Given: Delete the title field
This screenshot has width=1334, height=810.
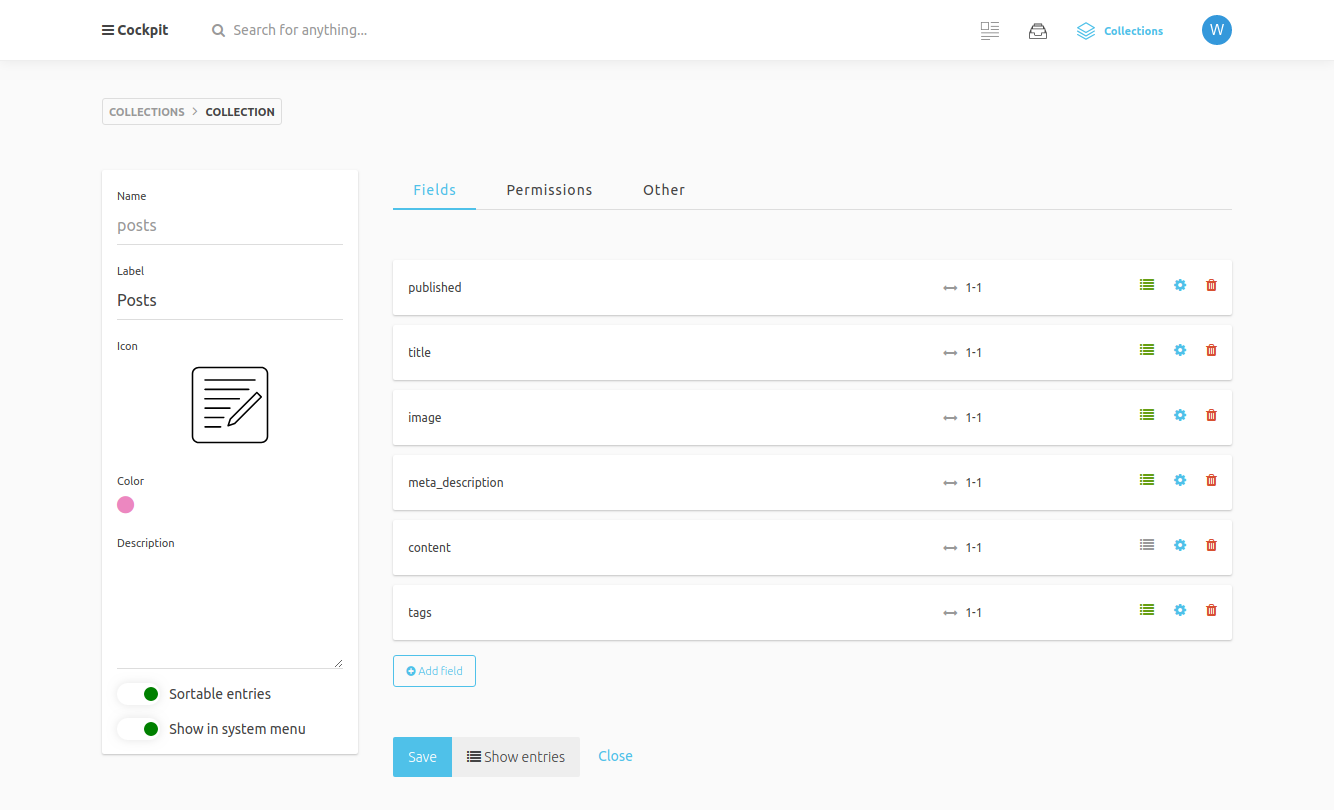Looking at the screenshot, I should [x=1211, y=350].
